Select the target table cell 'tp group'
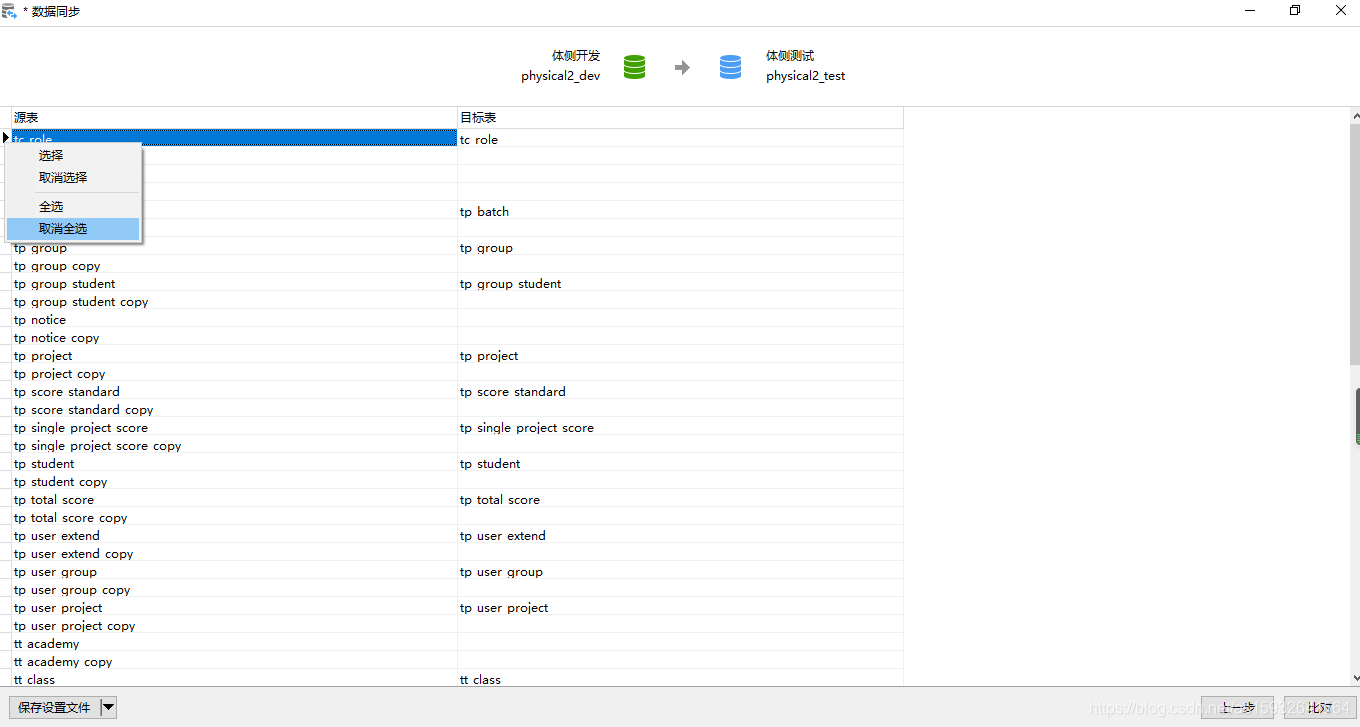Image resolution: width=1360 pixels, height=727 pixels. 680,248
